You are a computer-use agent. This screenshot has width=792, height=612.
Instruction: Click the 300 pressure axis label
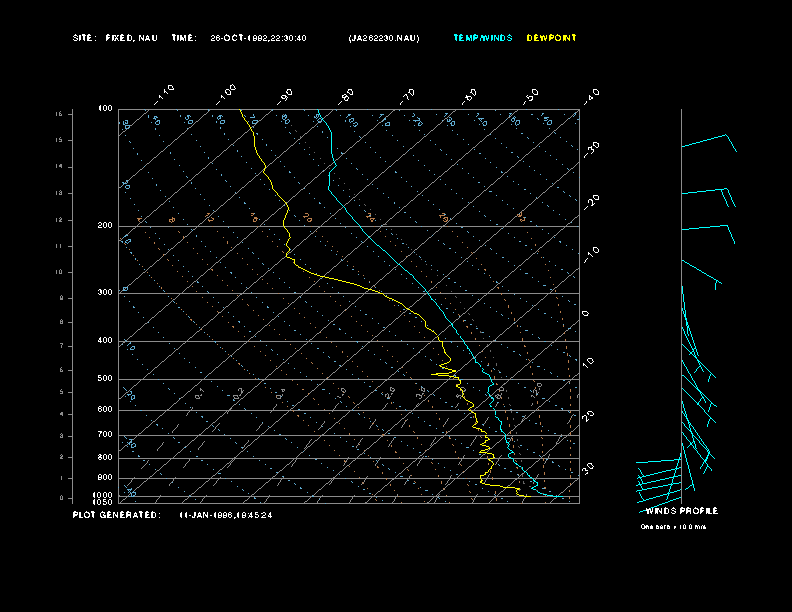[x=105, y=293]
